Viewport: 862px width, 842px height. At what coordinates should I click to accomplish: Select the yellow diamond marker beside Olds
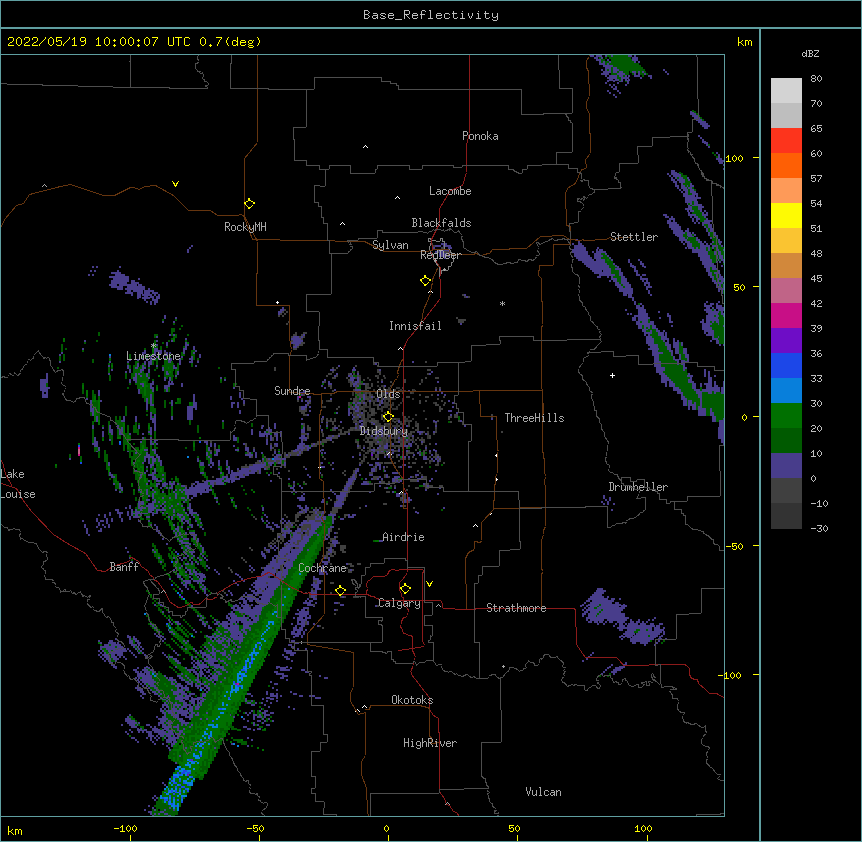[388, 416]
